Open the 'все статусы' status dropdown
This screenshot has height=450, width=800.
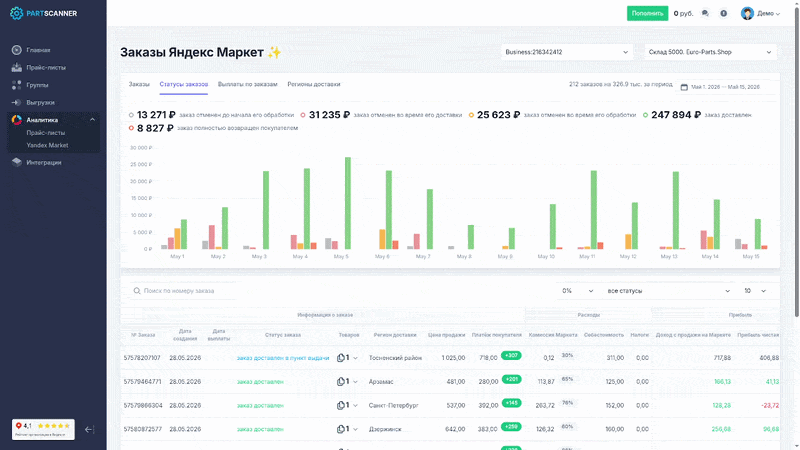coord(668,291)
